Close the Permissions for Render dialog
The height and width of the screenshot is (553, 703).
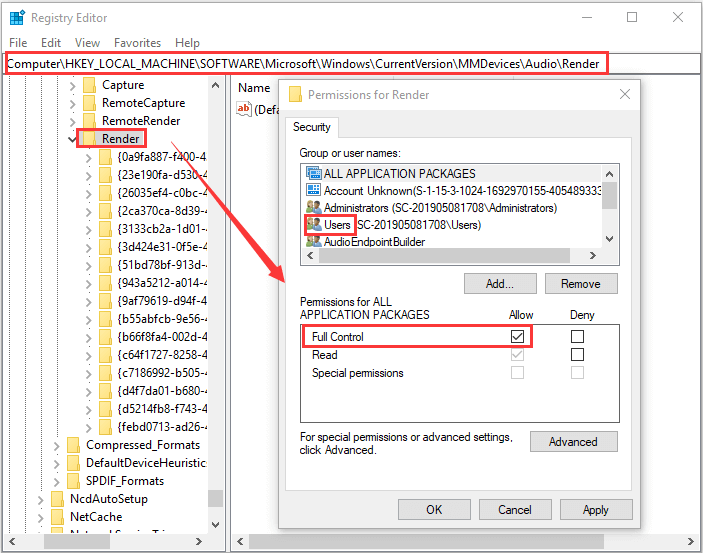click(x=625, y=94)
